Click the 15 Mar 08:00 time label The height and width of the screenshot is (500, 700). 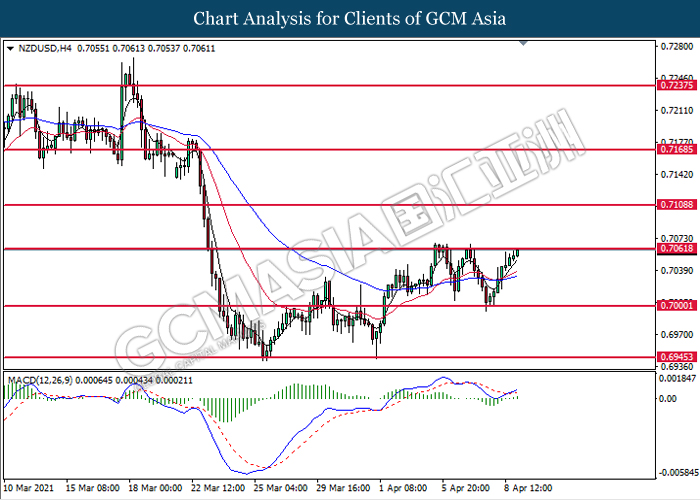point(92,488)
